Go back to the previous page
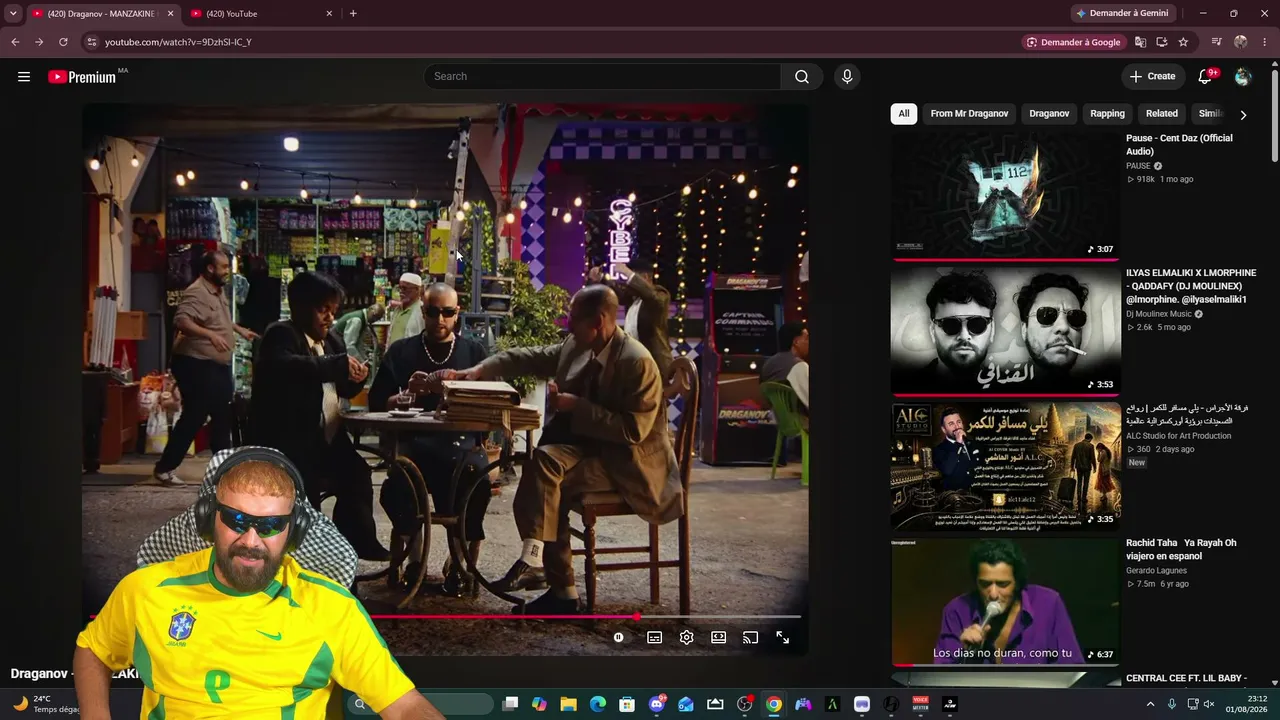Screen dimensions: 1280x720 15,42
